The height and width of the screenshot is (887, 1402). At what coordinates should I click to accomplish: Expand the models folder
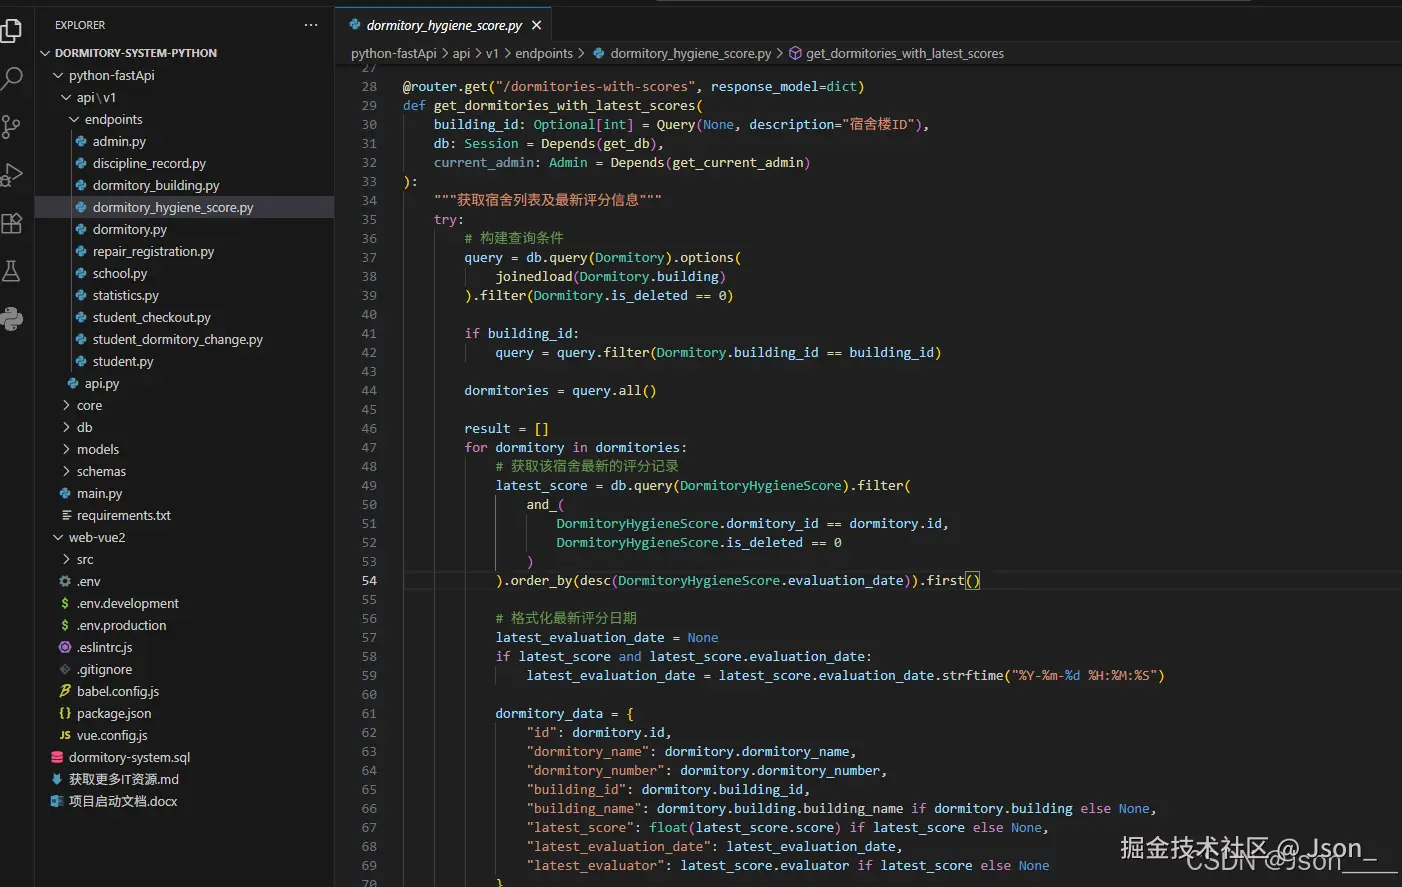(97, 450)
